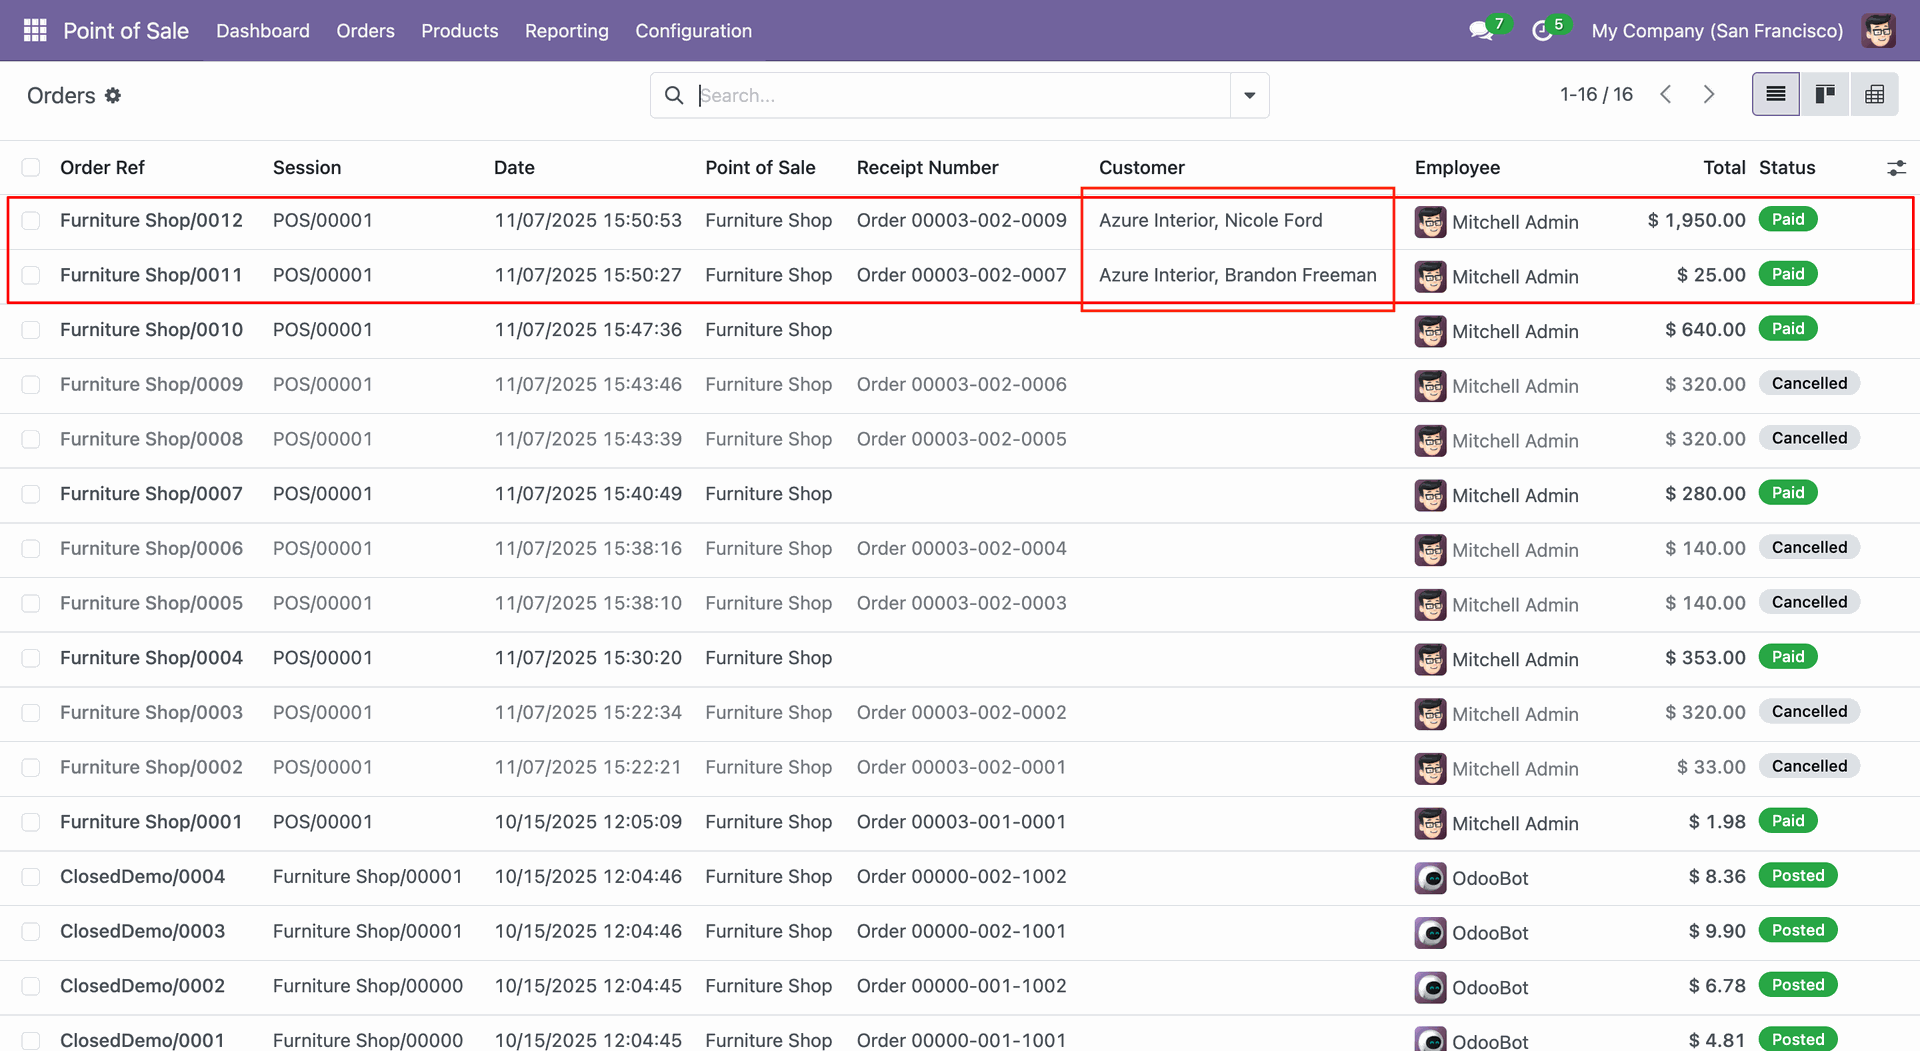The width and height of the screenshot is (1920, 1051).
Task: Open the conversations messages icon
Action: tap(1481, 31)
